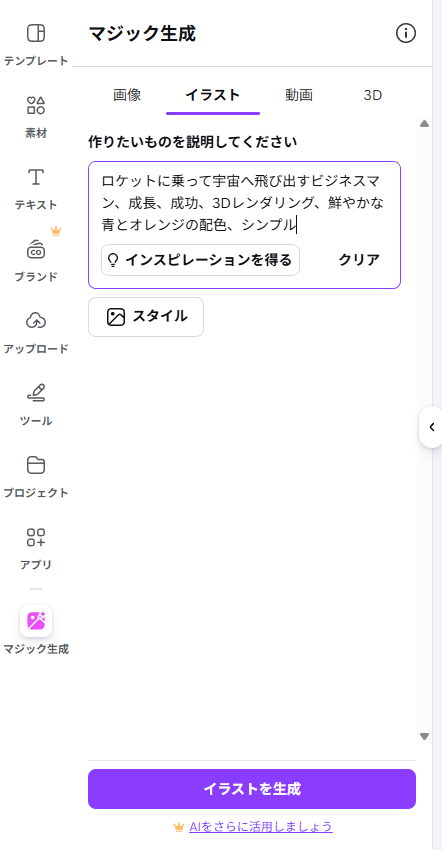Screen dimensions: 442x850
Task: Show info via the circled i icon
Action: 406,34
